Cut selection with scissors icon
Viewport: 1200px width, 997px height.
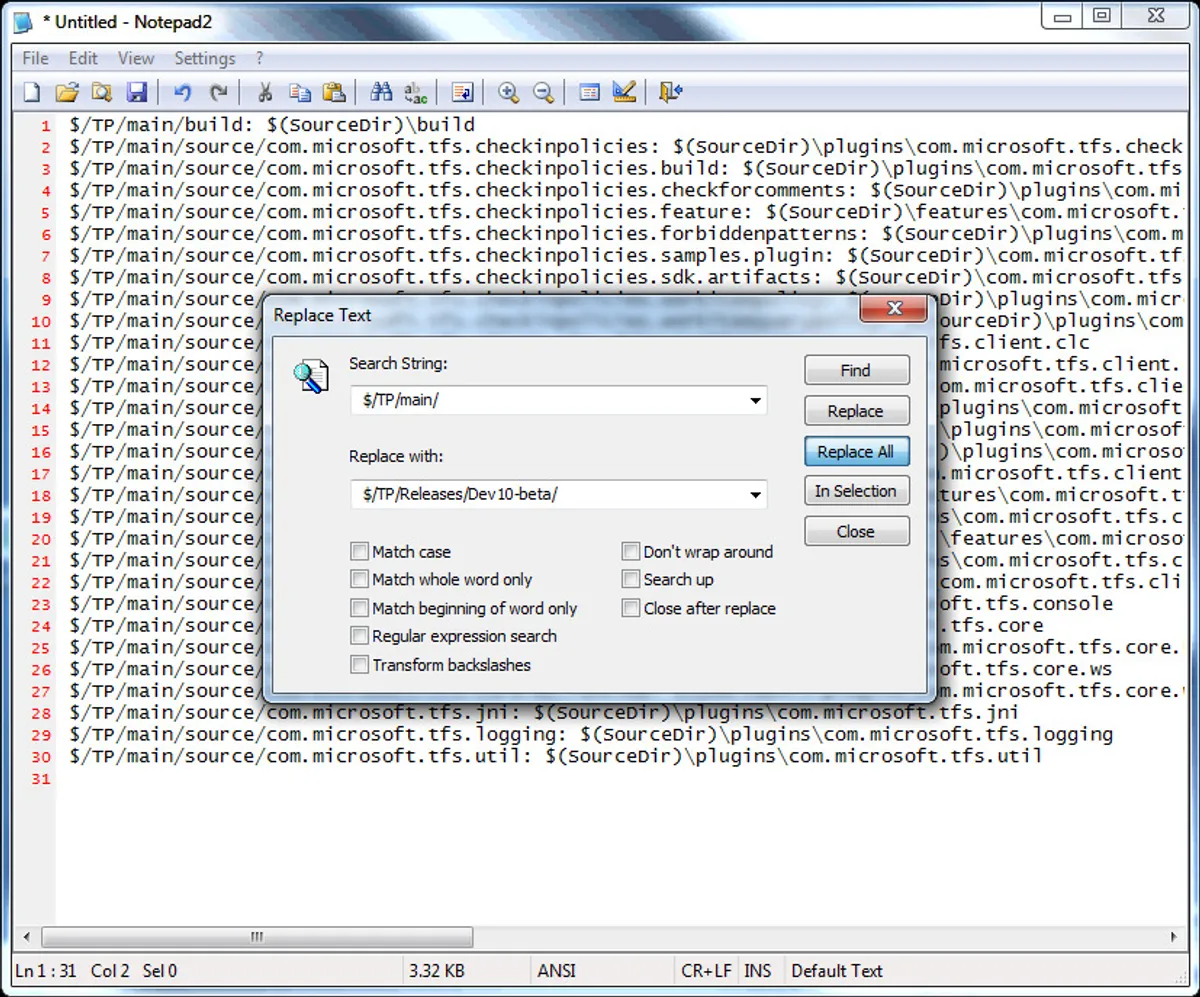coord(265,93)
